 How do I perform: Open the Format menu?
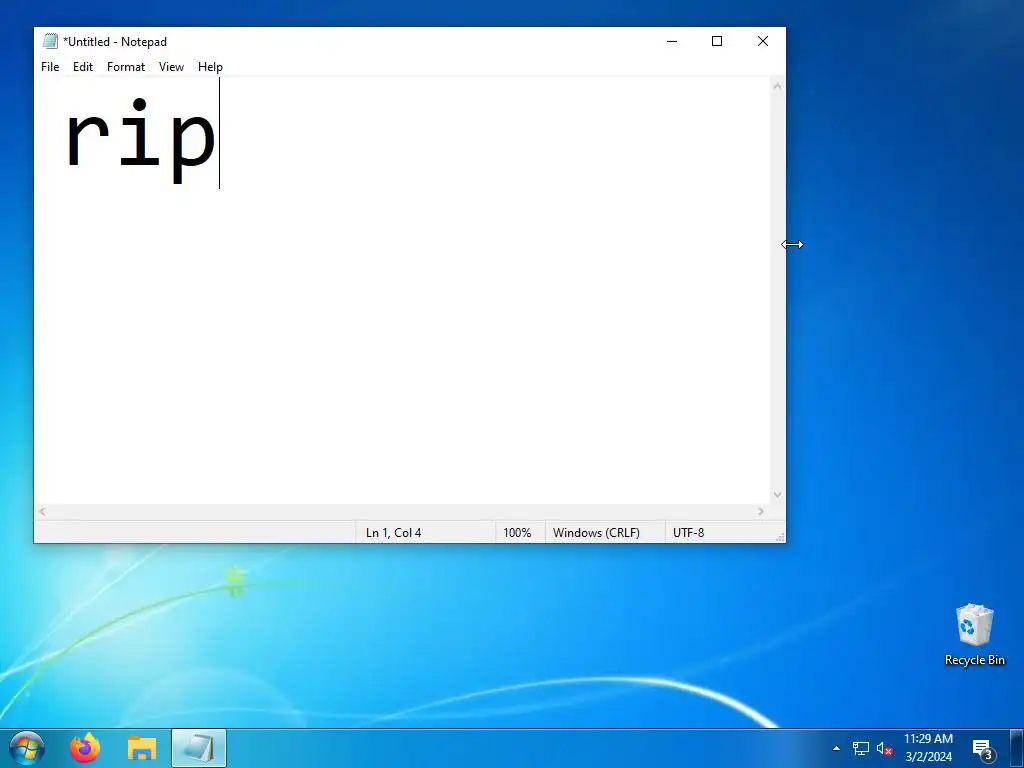(x=126, y=67)
